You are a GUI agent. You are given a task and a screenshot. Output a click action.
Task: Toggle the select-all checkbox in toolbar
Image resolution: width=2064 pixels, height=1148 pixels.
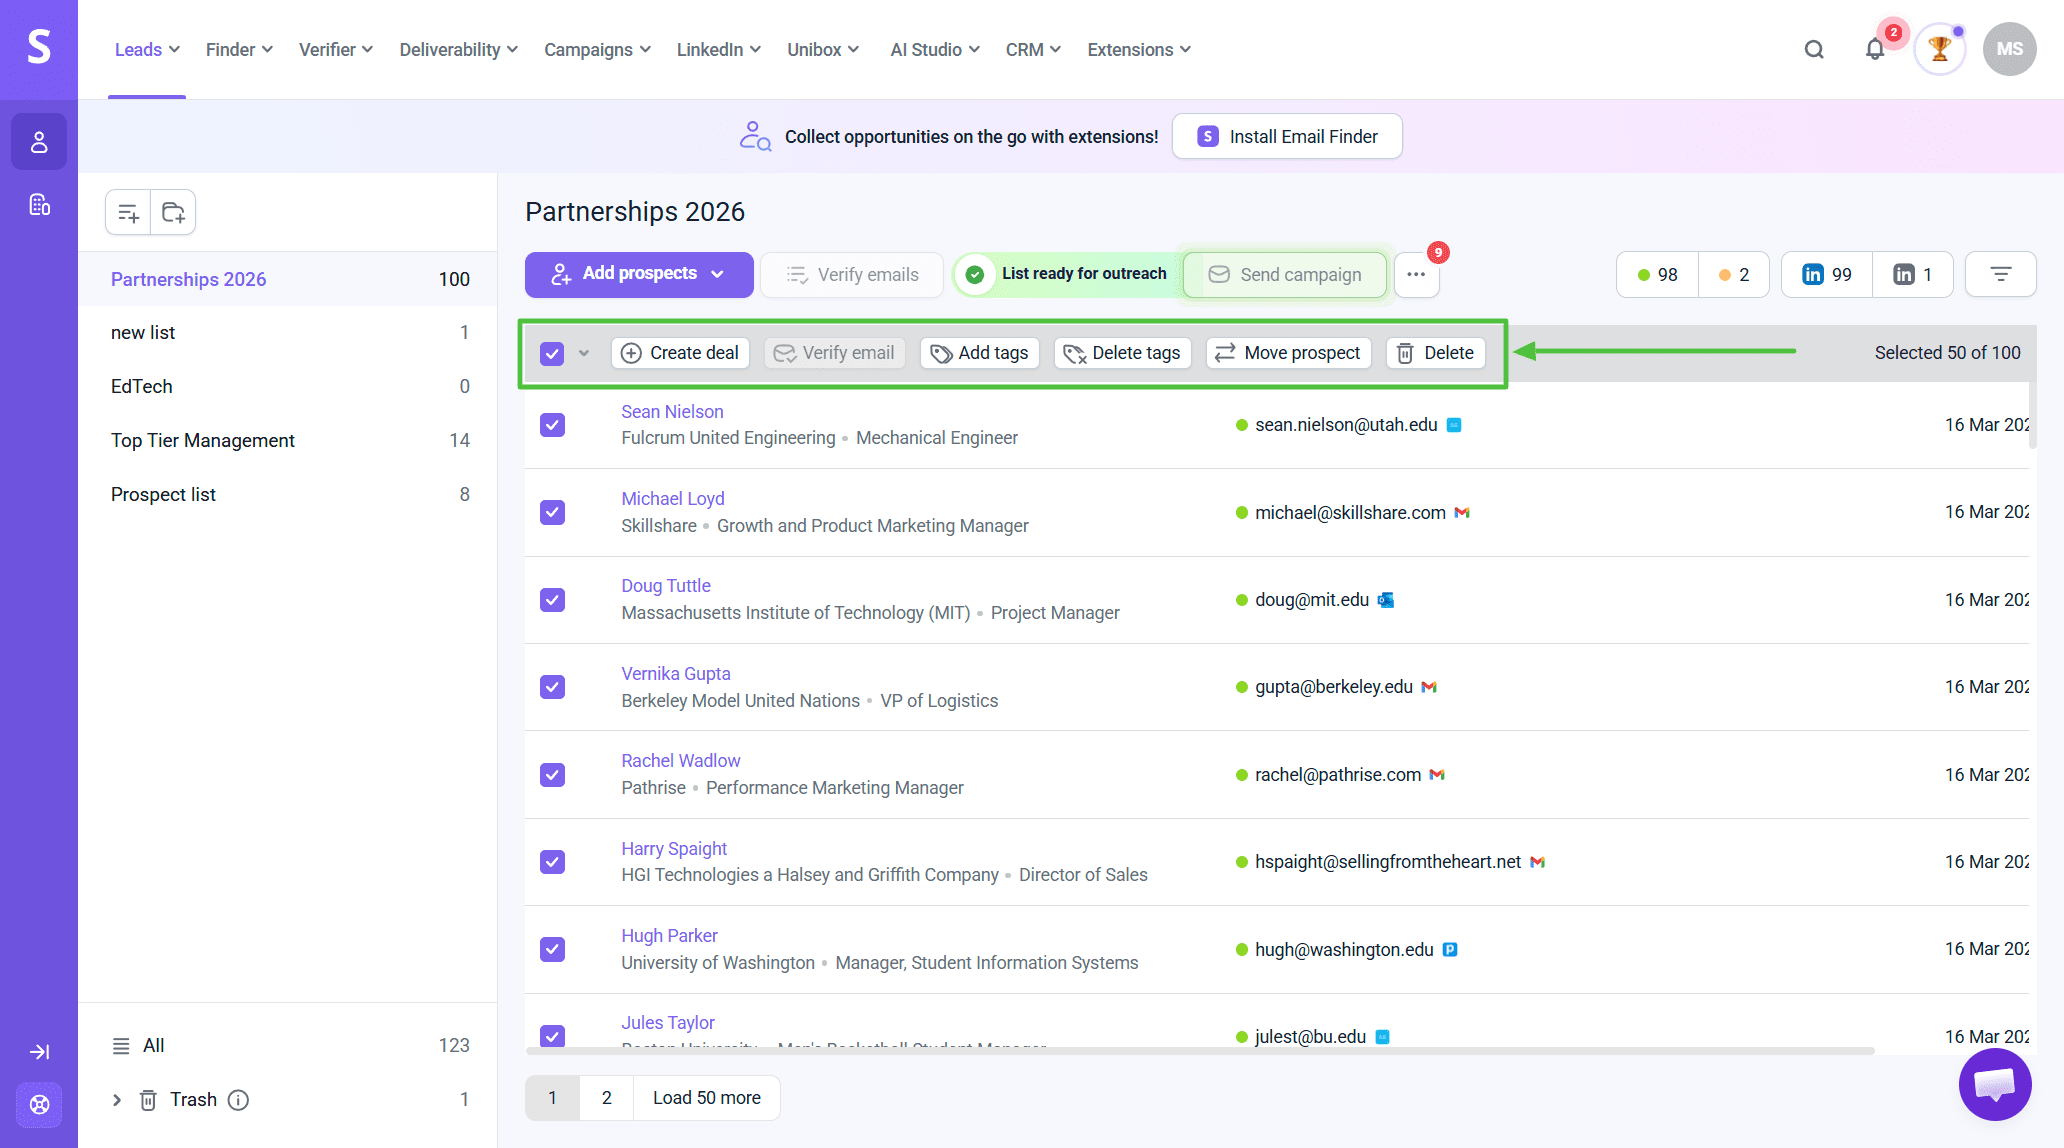pos(552,353)
